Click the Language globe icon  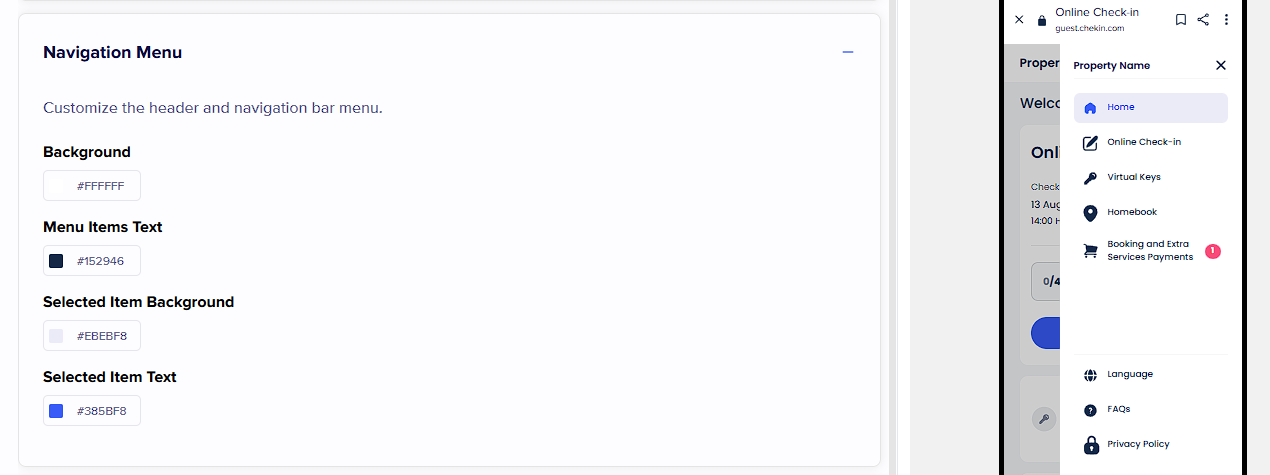point(1090,375)
